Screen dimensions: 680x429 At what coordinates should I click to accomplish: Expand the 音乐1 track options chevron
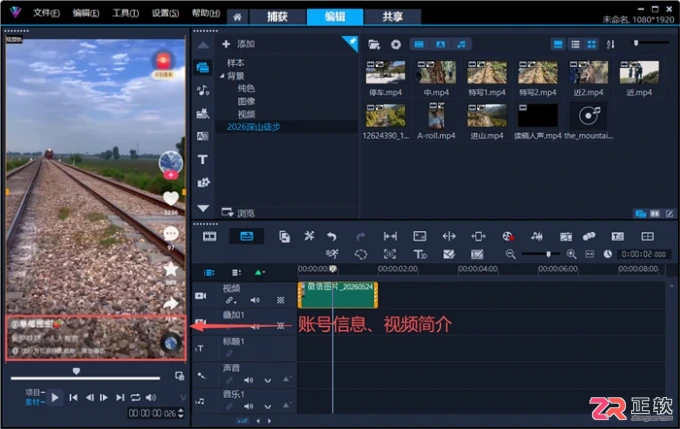[x=268, y=406]
